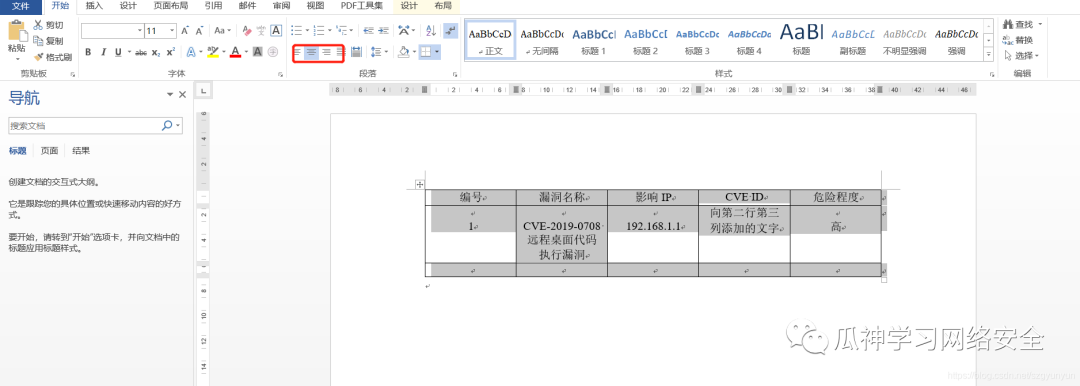Apply the 副标题 style
This screenshot has width=1080, height=386.
coord(853,41)
